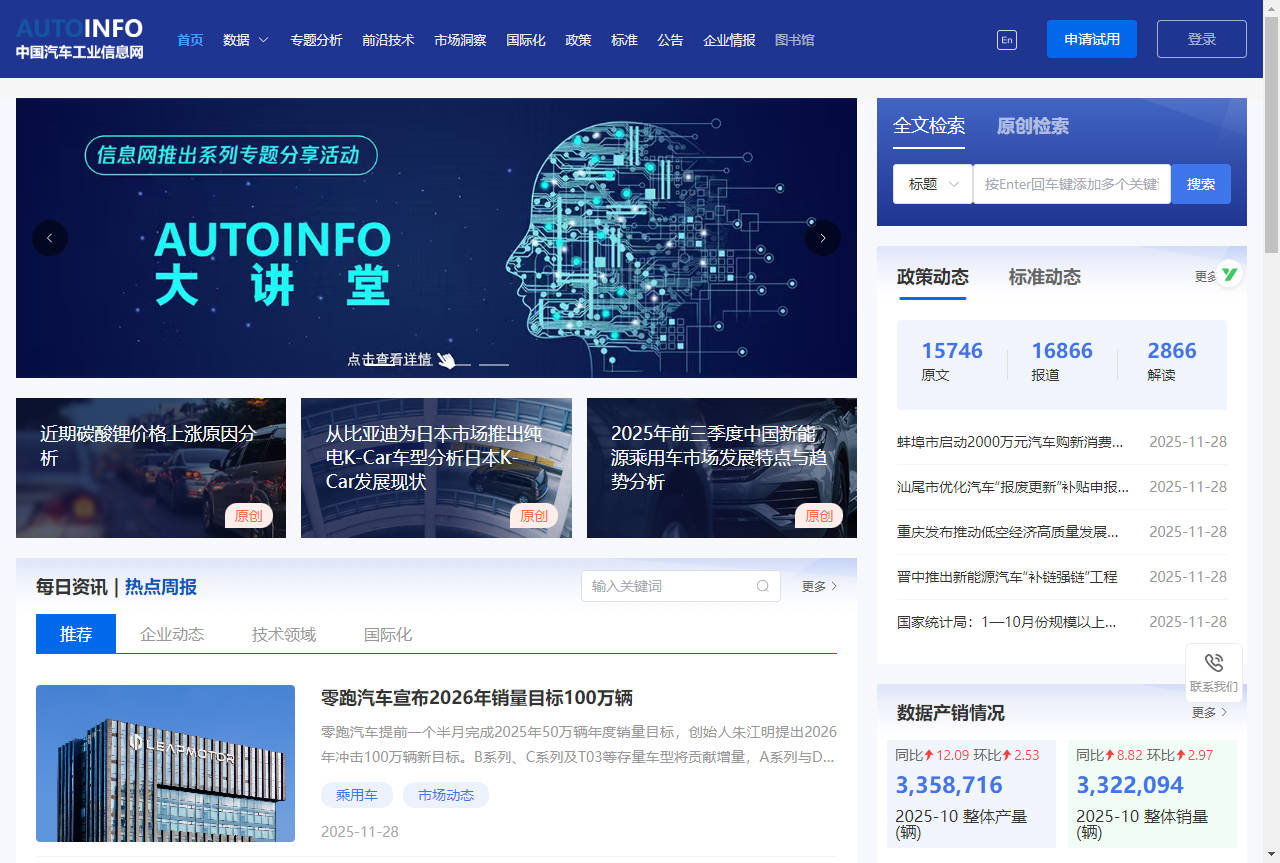Click the magnifier icon in the keyword search box
This screenshot has width=1280, height=863.
click(x=762, y=586)
